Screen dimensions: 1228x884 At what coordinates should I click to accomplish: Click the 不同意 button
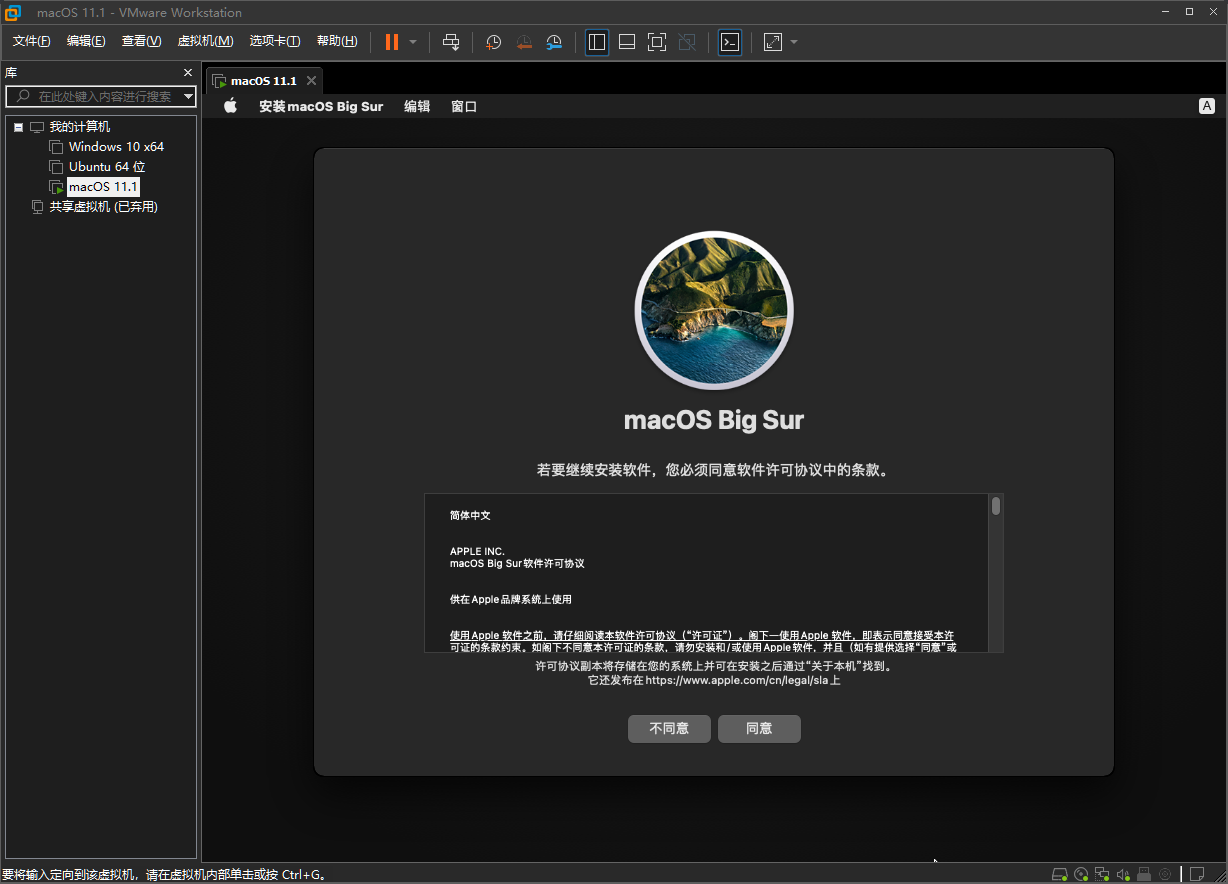coord(669,729)
